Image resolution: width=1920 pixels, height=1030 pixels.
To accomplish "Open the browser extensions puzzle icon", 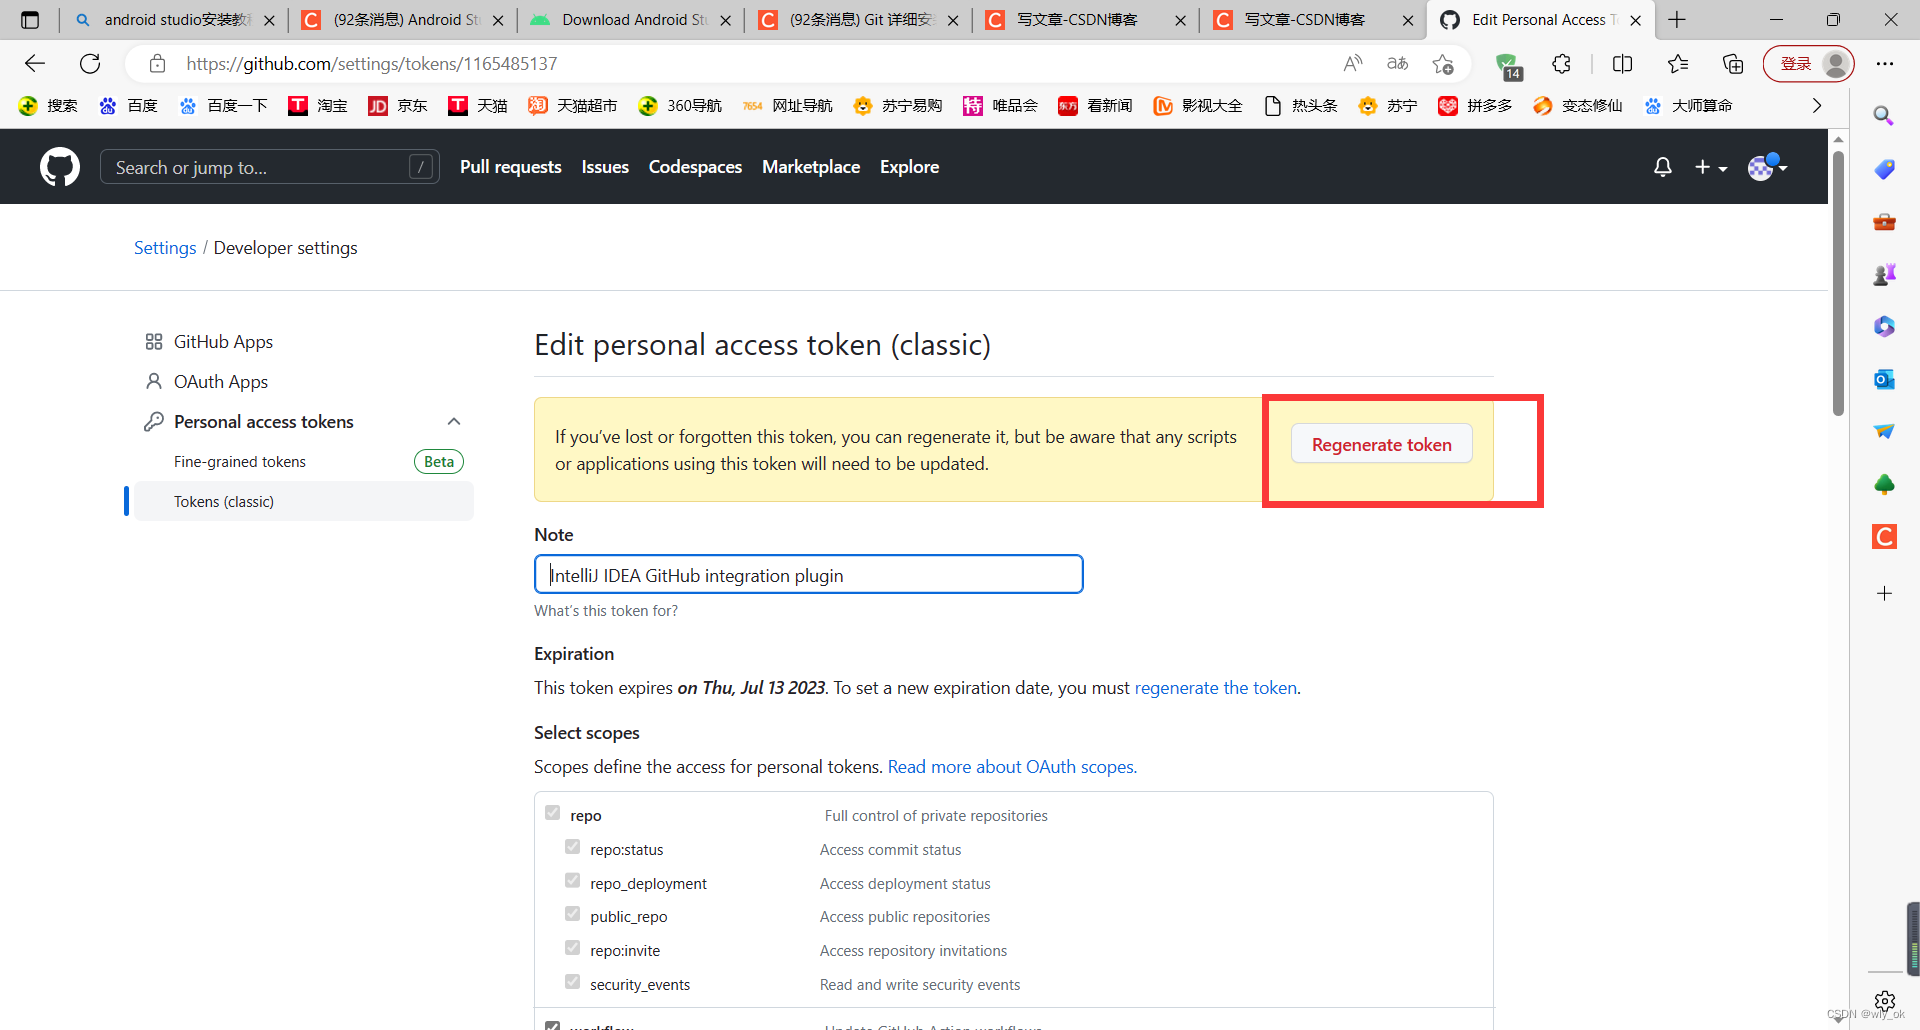I will coord(1561,64).
